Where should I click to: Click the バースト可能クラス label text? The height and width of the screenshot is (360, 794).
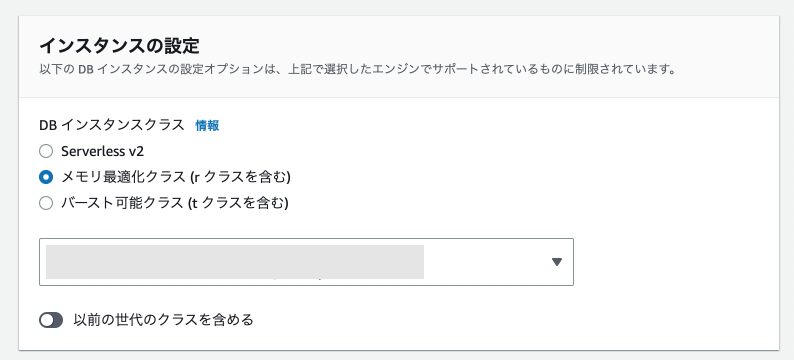pyautogui.click(x=175, y=204)
